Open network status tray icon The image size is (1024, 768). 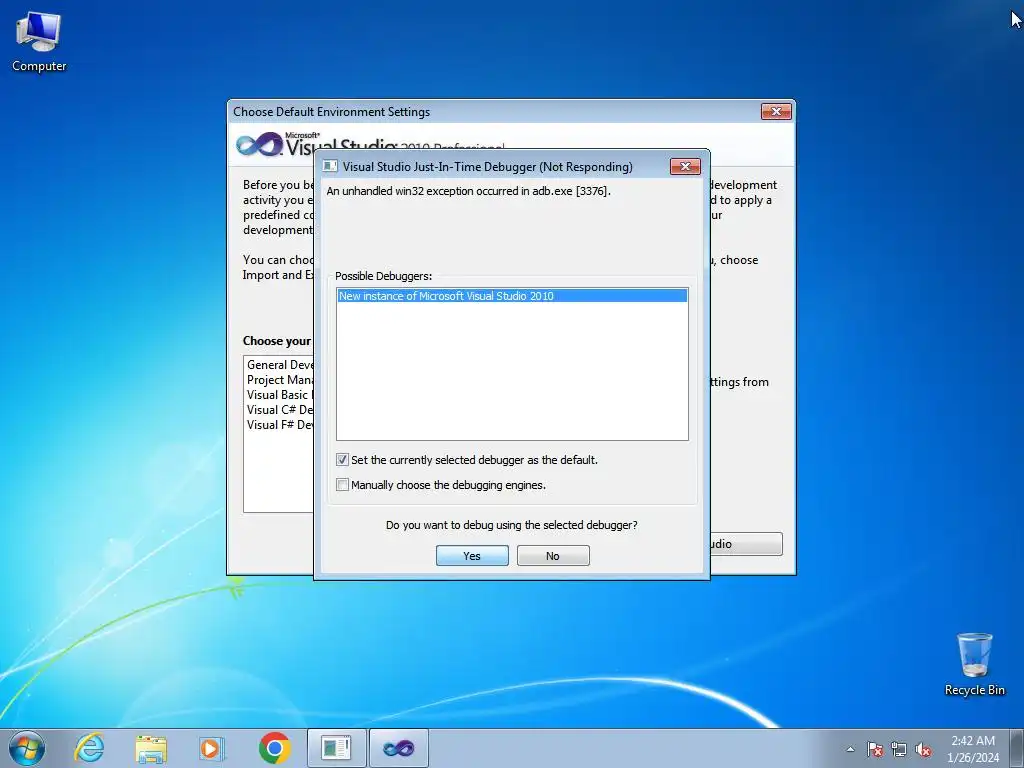[x=899, y=749]
